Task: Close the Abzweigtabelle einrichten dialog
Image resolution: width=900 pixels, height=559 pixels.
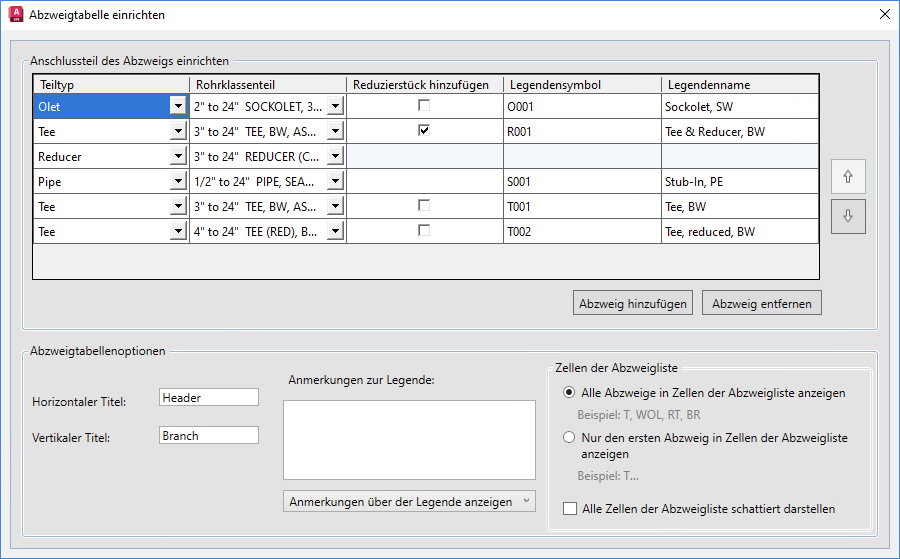Action: pyautogui.click(x=883, y=15)
